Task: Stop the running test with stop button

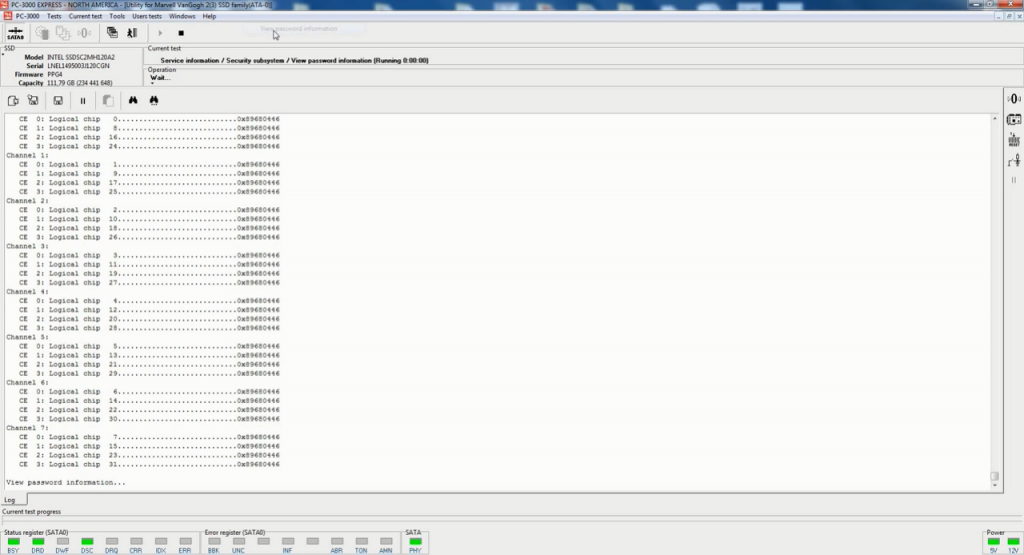Action: coord(181,33)
